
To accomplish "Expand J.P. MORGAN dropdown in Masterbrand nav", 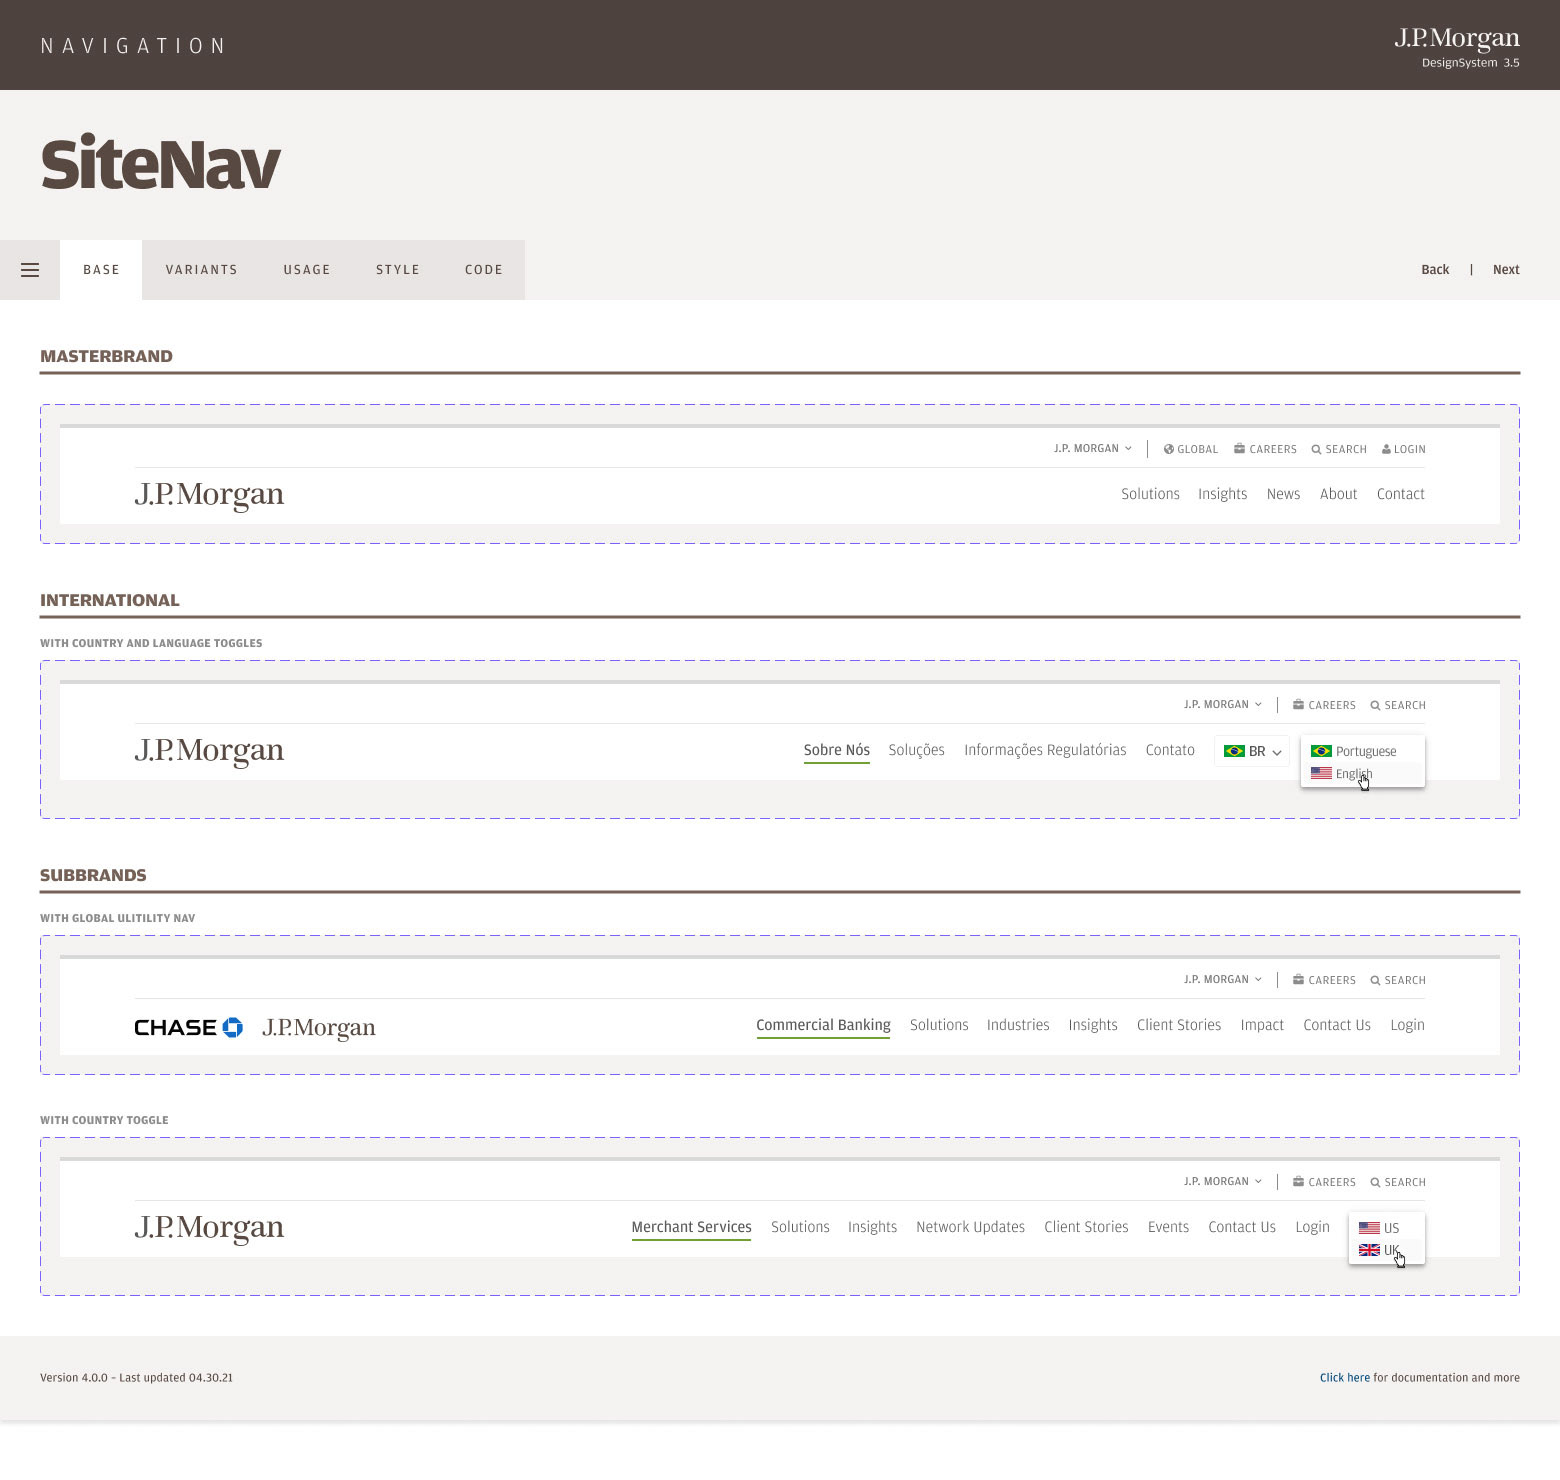I will click(1093, 449).
